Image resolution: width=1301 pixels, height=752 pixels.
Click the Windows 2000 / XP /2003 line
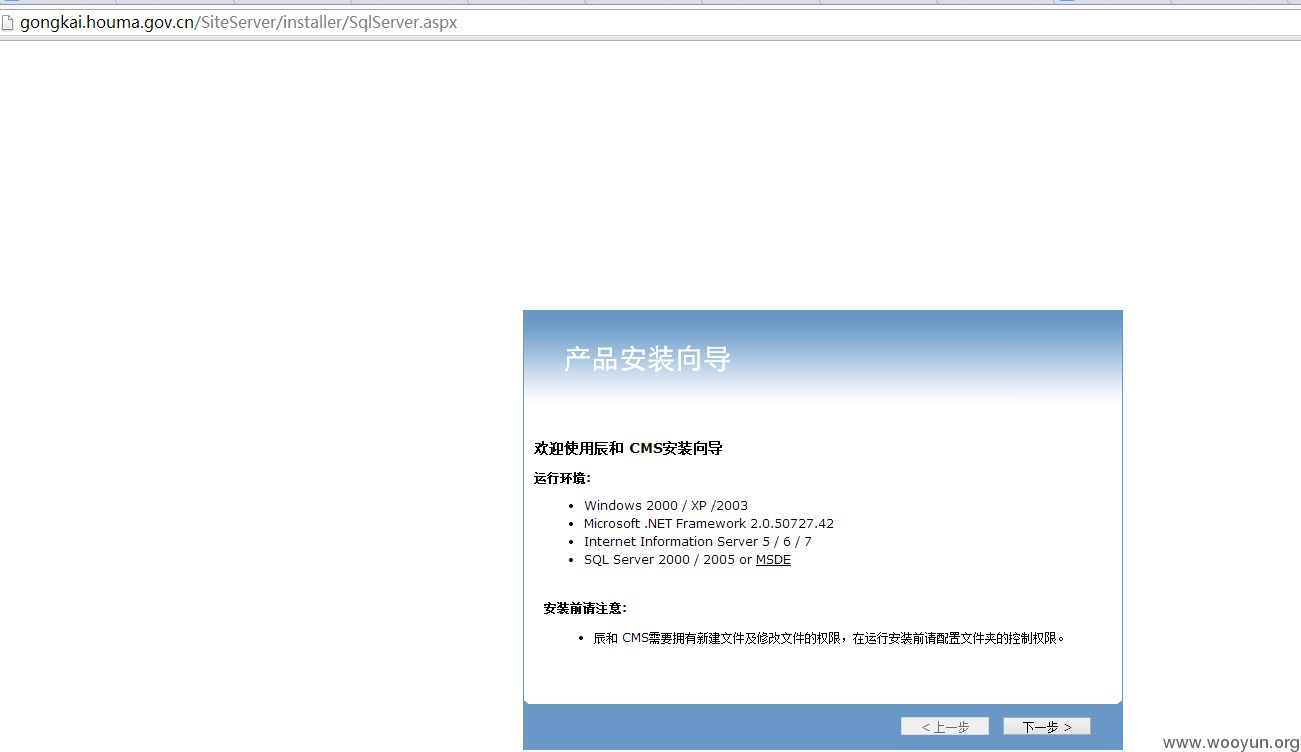pyautogui.click(x=666, y=506)
